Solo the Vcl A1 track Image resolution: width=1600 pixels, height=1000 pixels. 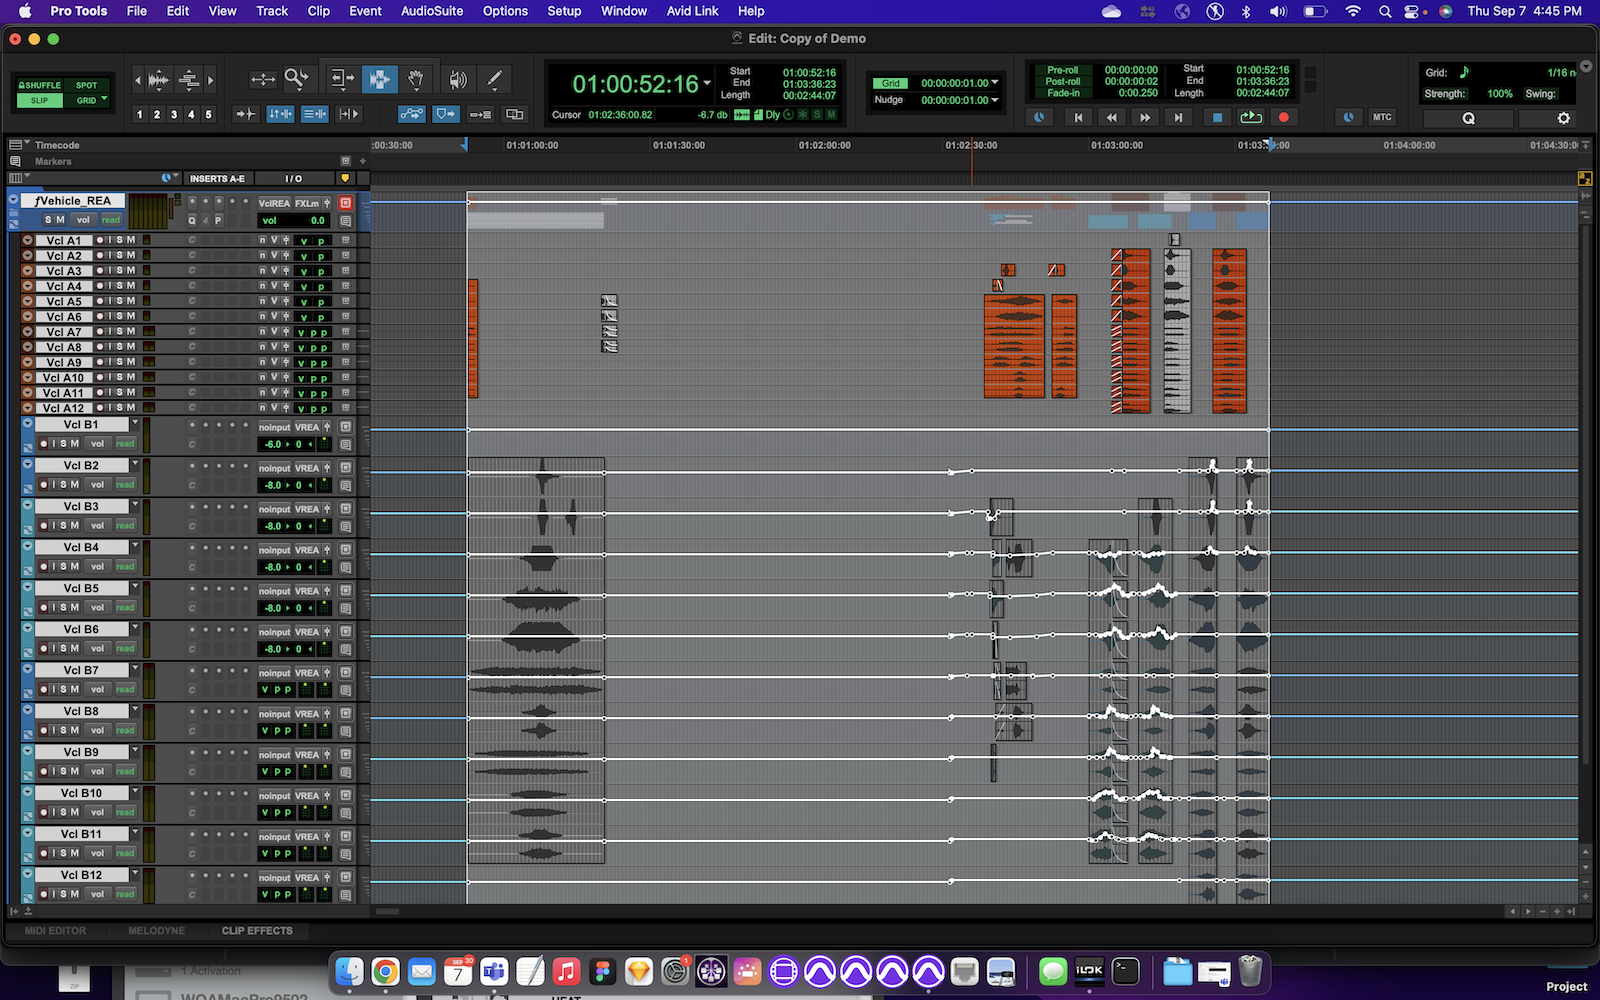click(x=120, y=240)
